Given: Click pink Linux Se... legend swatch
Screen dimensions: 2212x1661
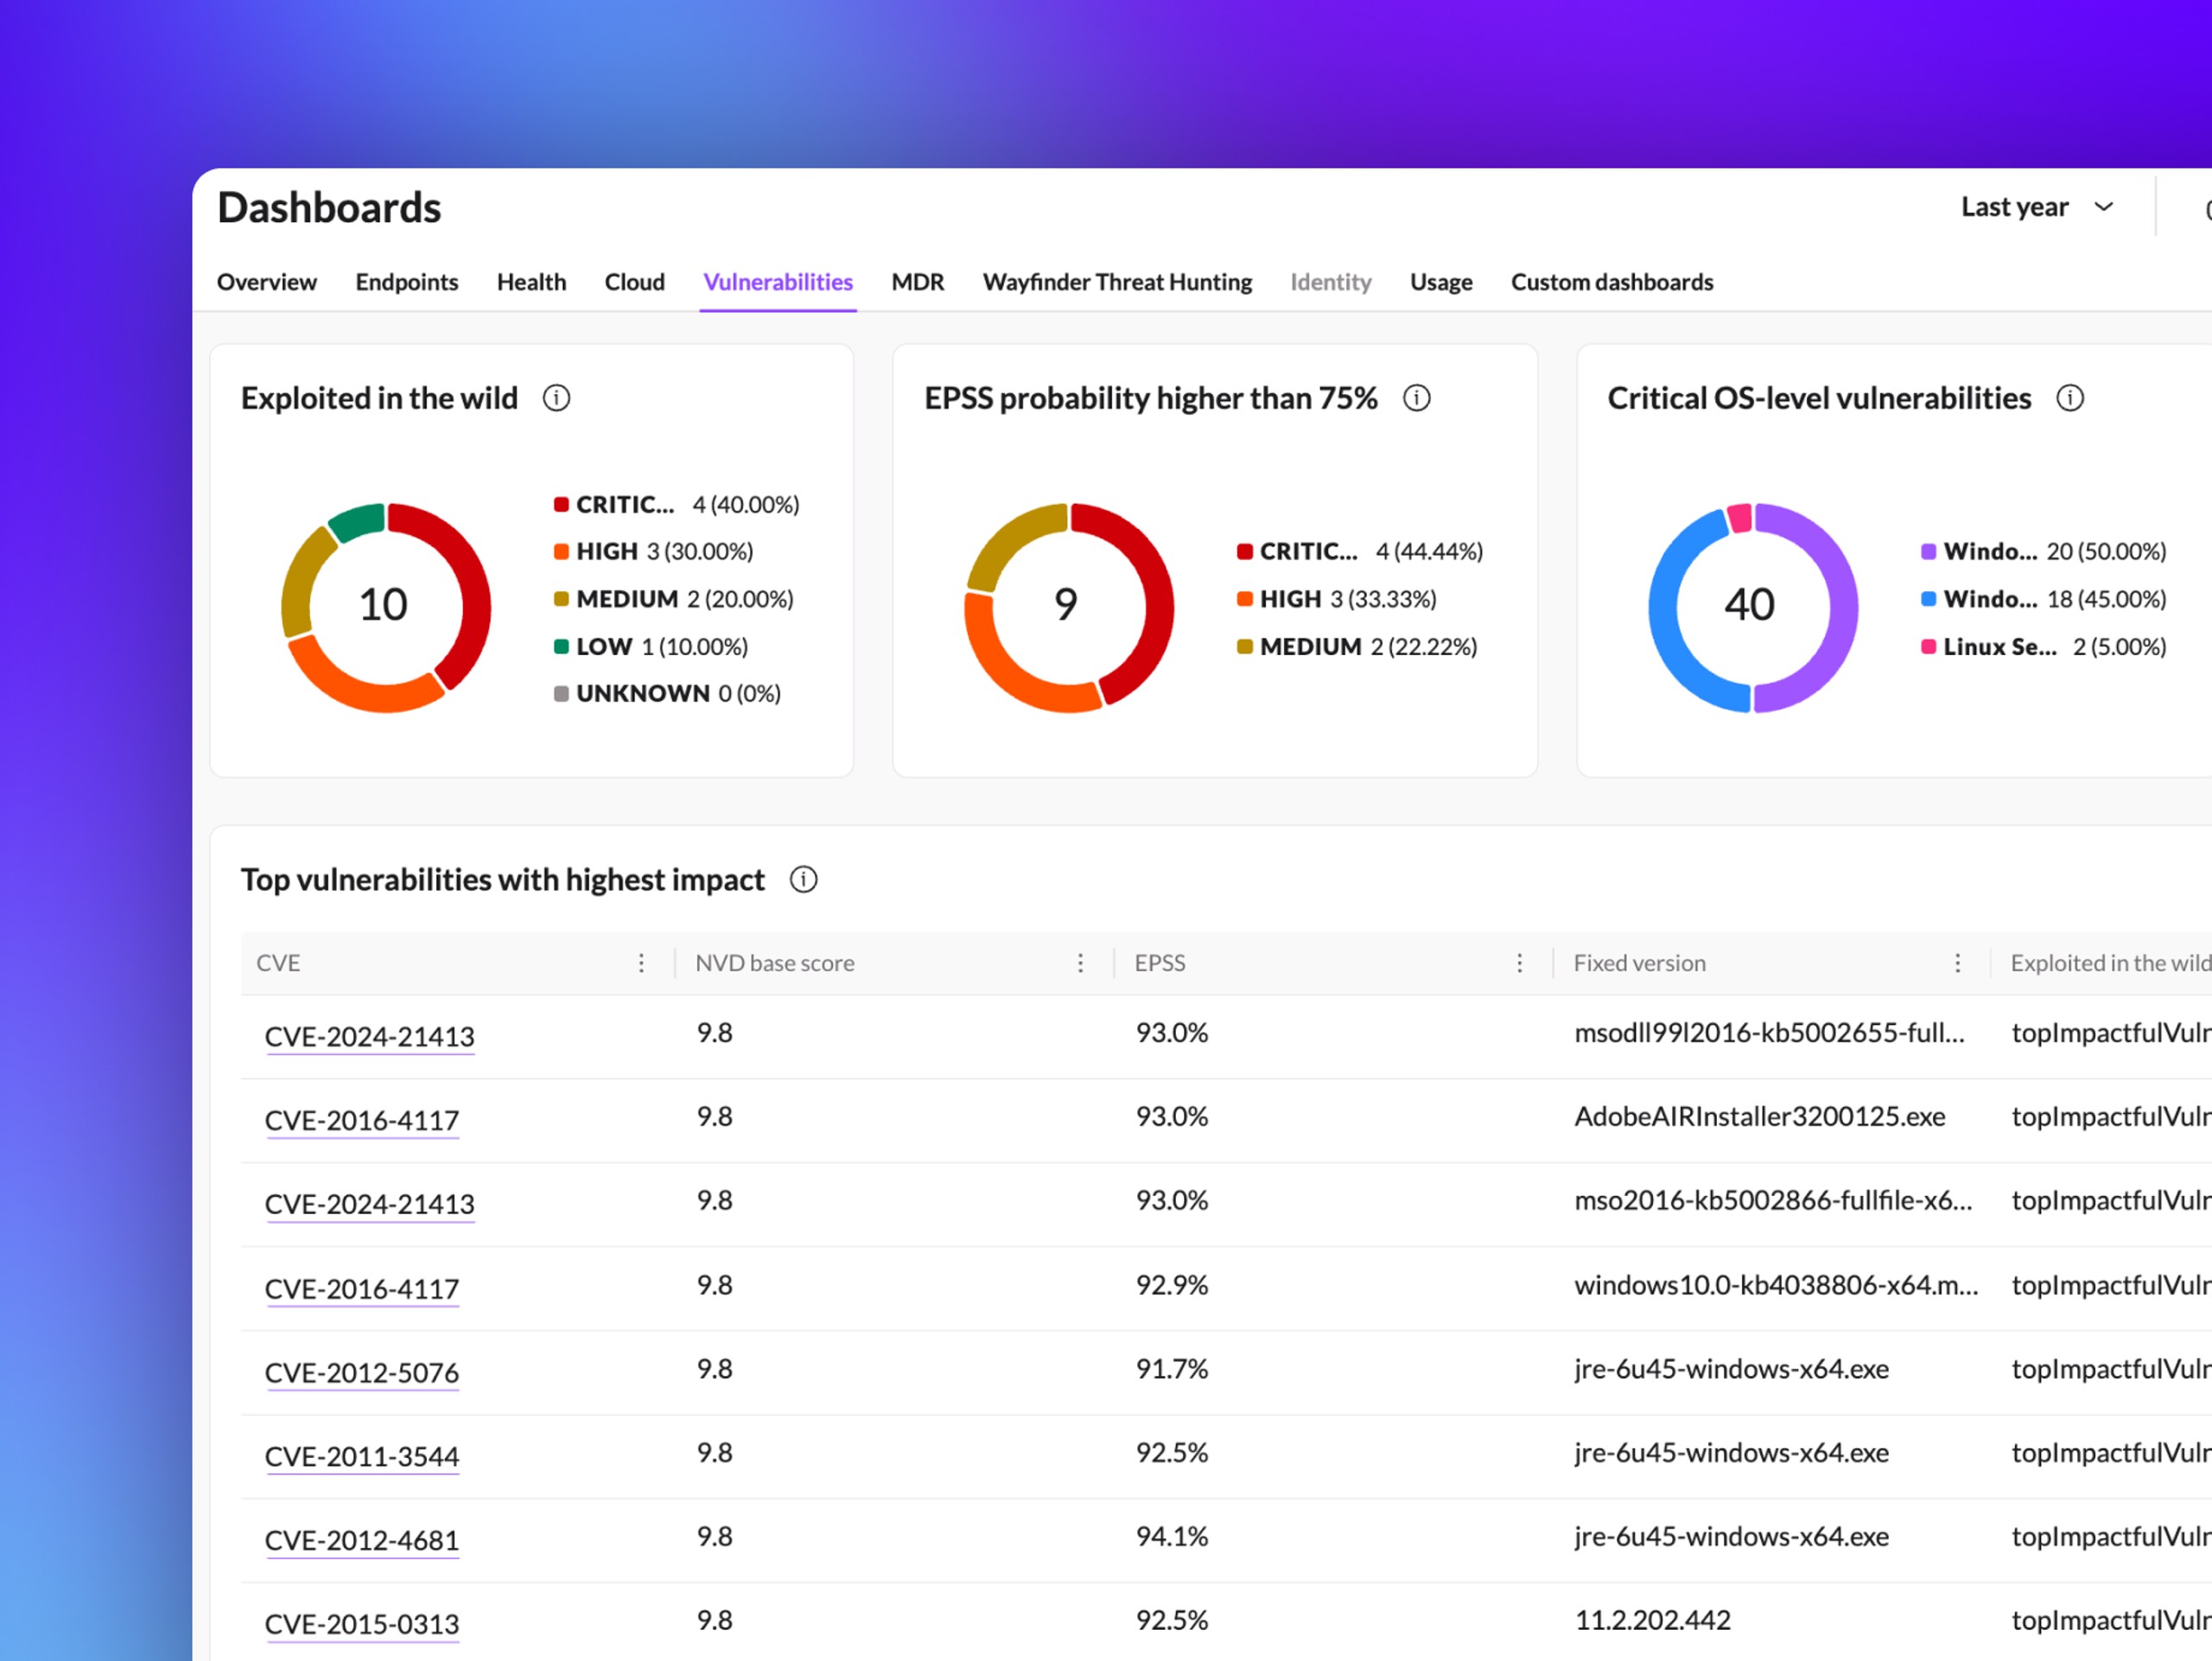Looking at the screenshot, I should (1929, 647).
